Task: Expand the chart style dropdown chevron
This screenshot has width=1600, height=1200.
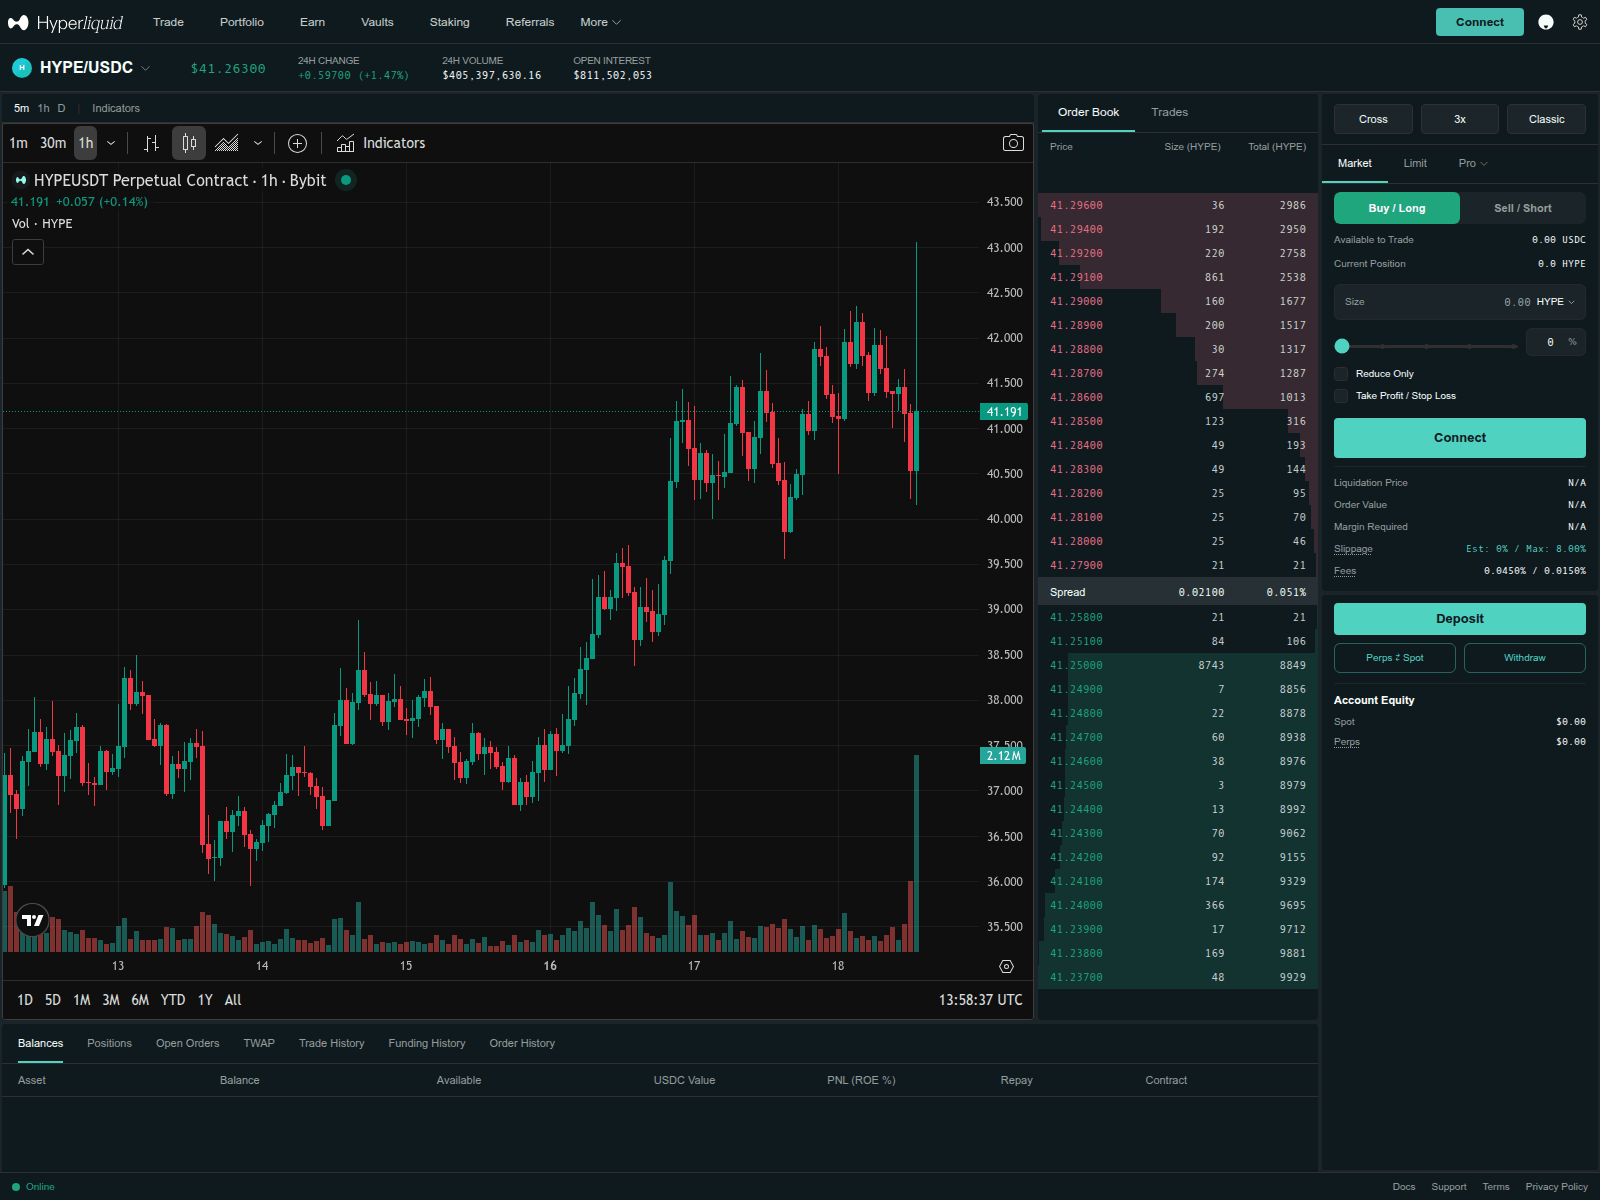Action: tap(257, 143)
